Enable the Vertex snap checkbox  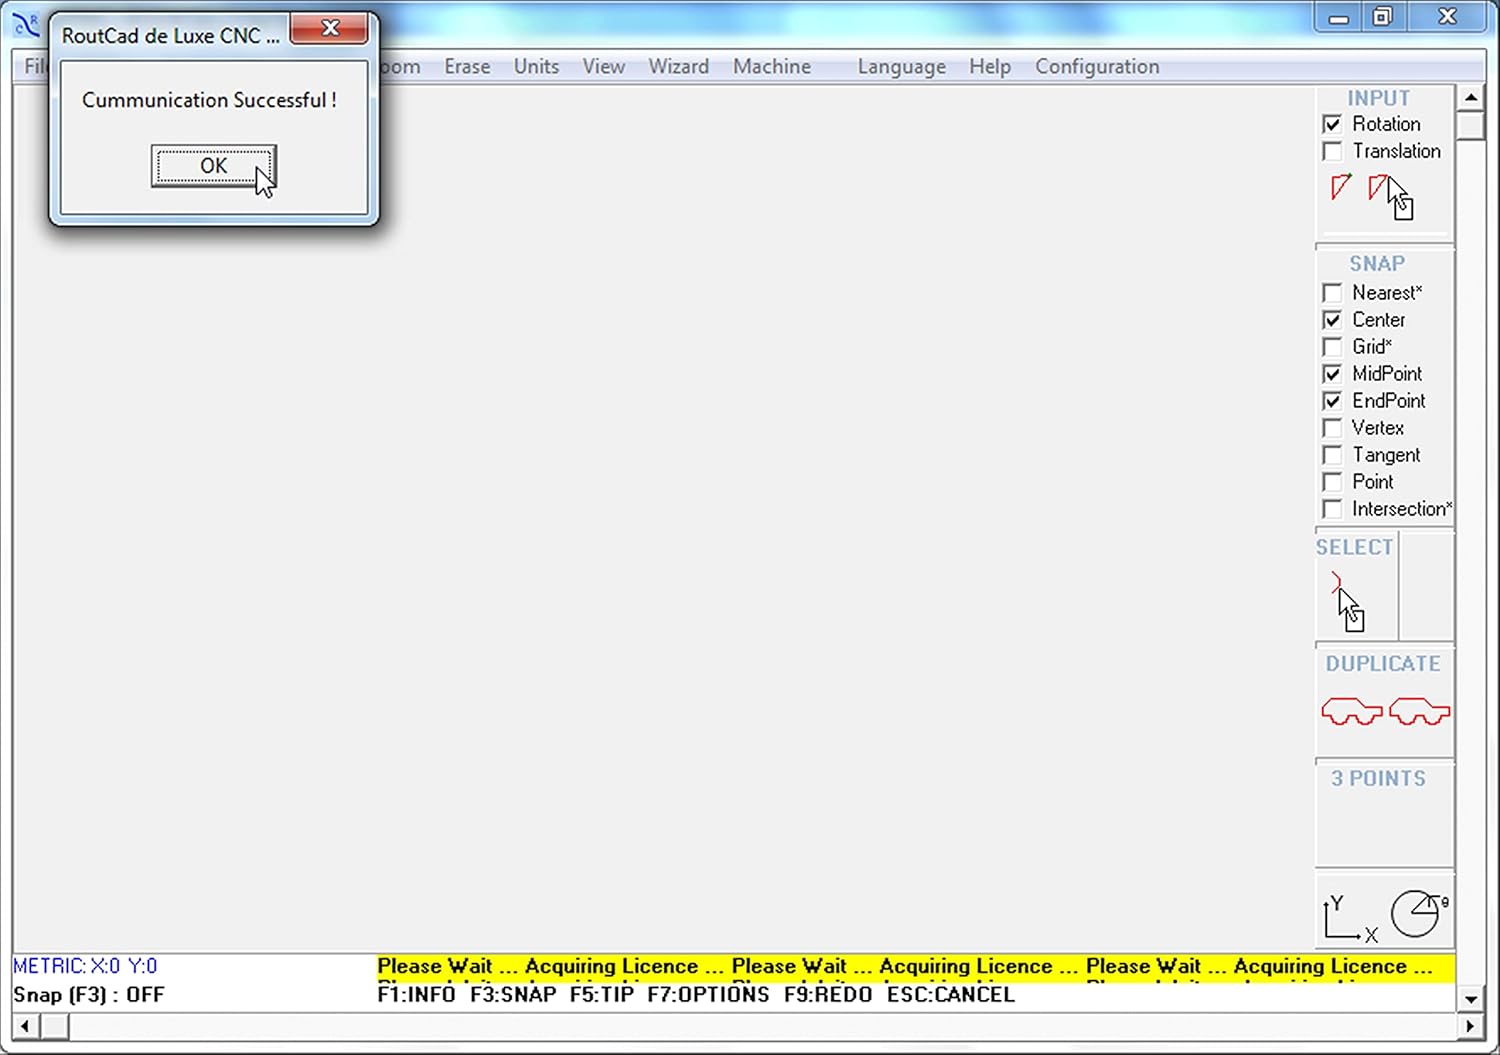(1332, 428)
